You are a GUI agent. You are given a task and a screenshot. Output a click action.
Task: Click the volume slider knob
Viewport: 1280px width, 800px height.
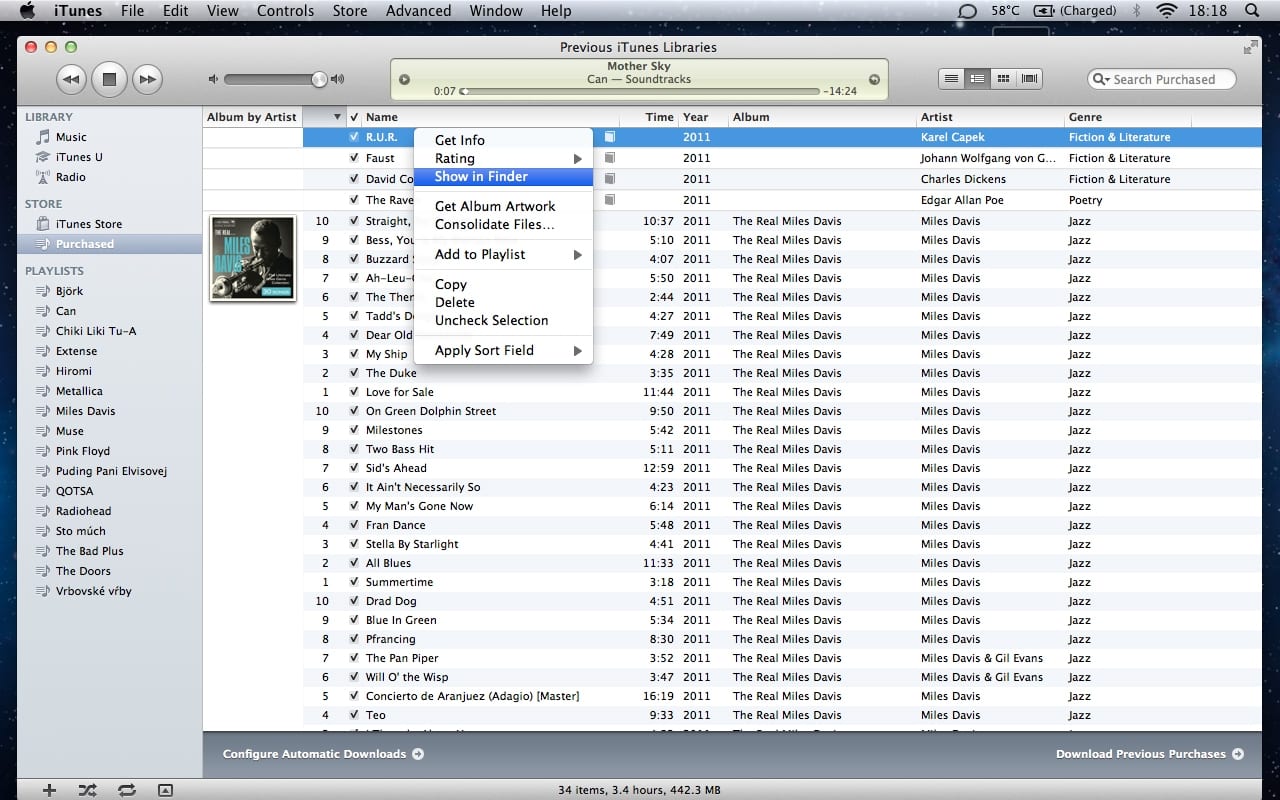(x=319, y=79)
